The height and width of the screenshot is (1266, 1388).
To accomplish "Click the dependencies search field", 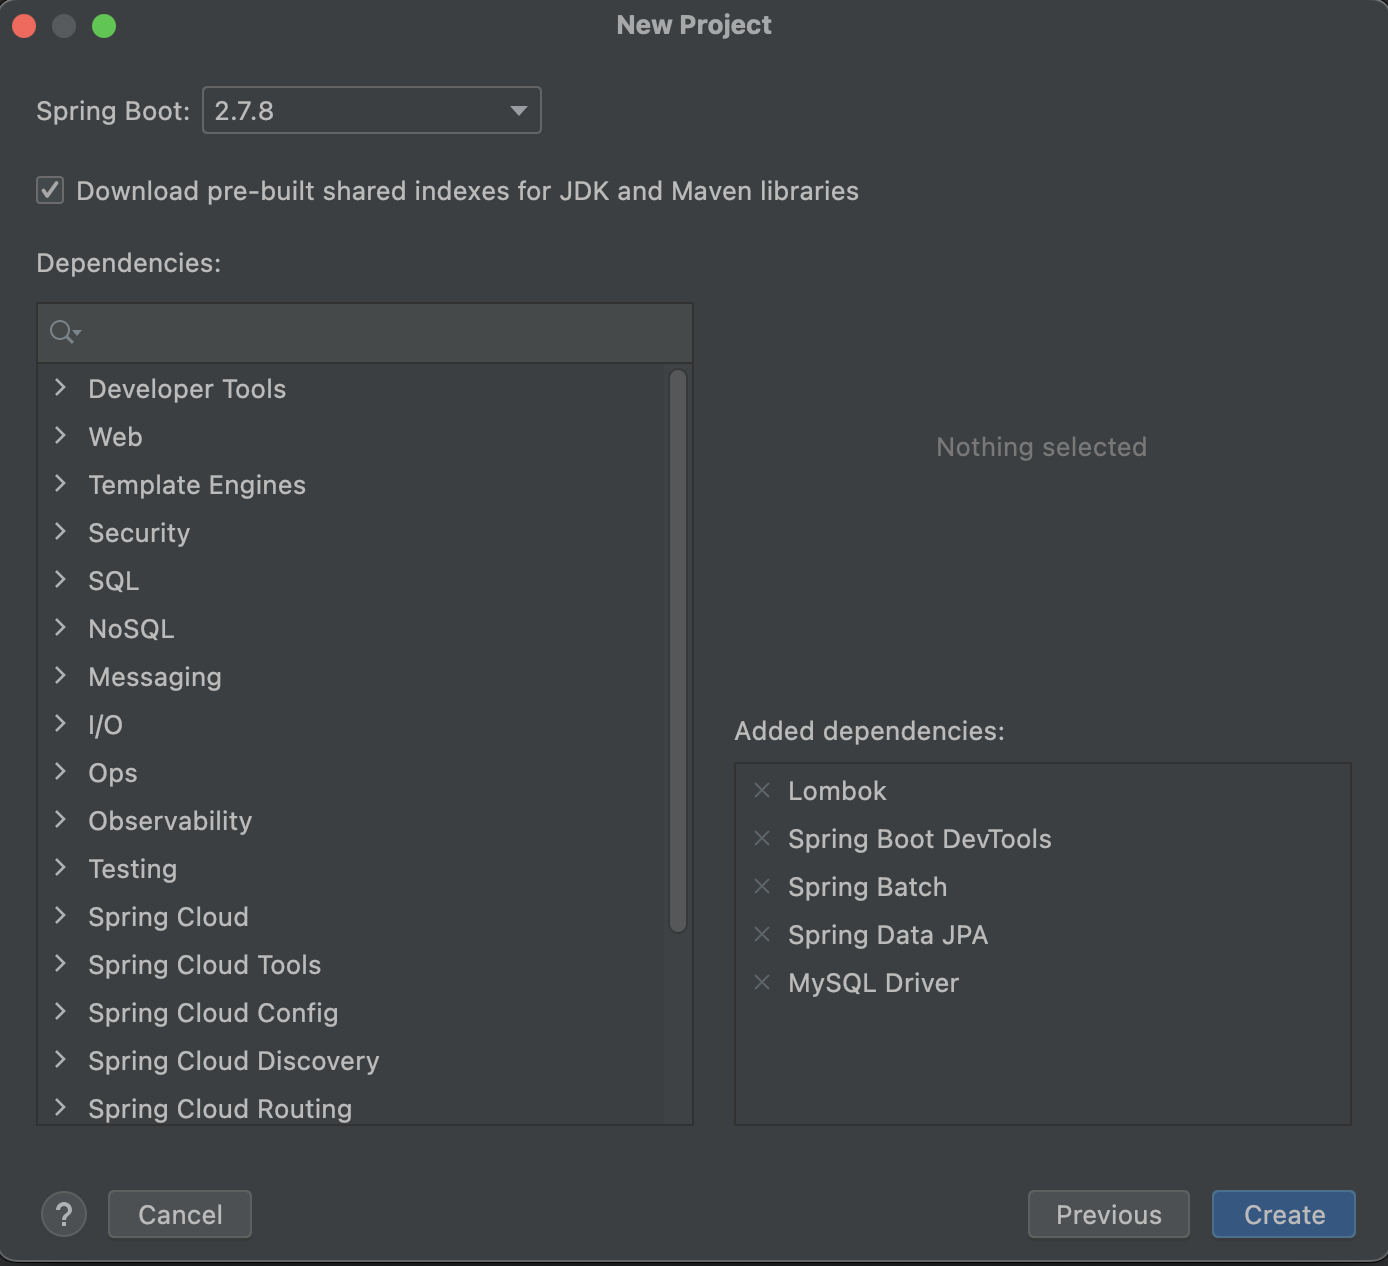I will point(365,332).
